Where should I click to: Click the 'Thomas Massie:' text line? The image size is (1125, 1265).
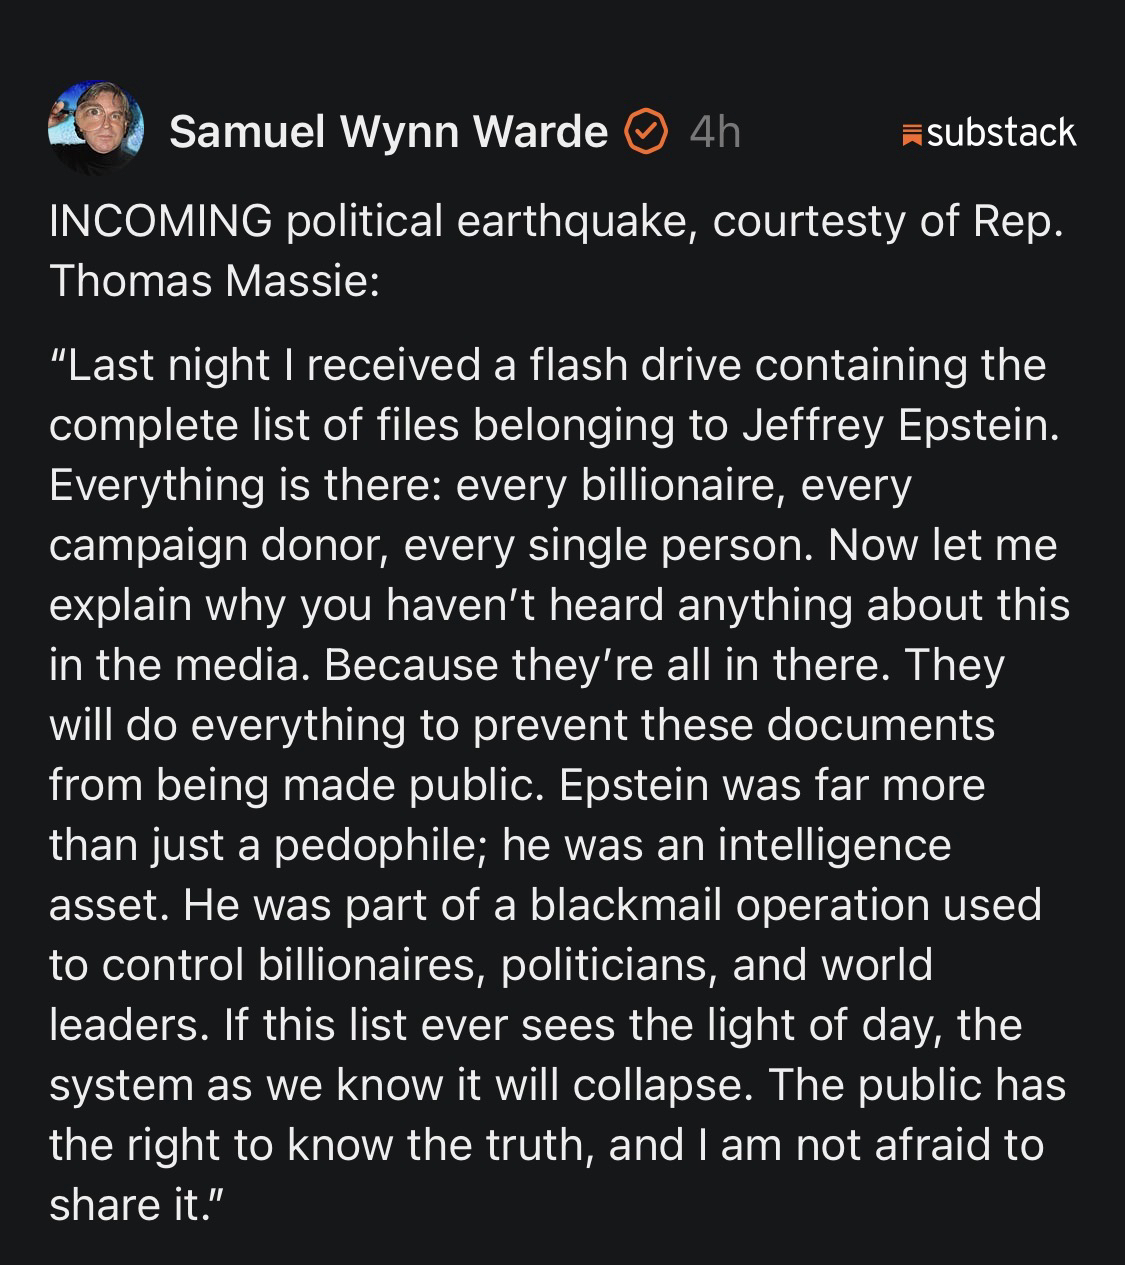click(214, 281)
